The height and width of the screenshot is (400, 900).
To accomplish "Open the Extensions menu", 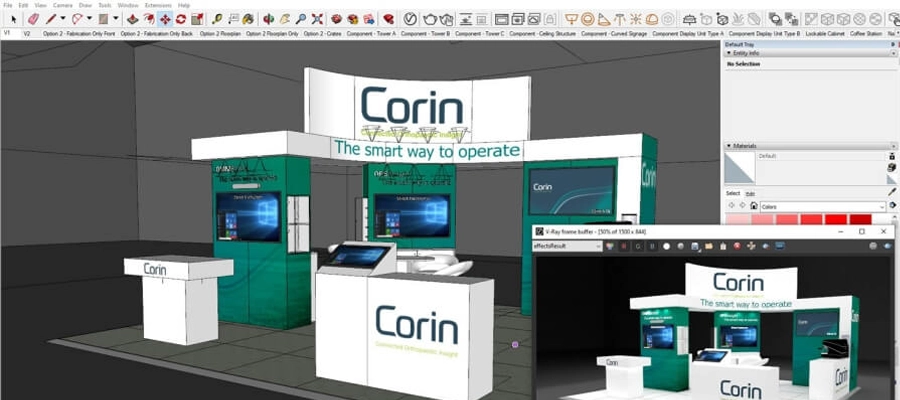I will click(160, 5).
